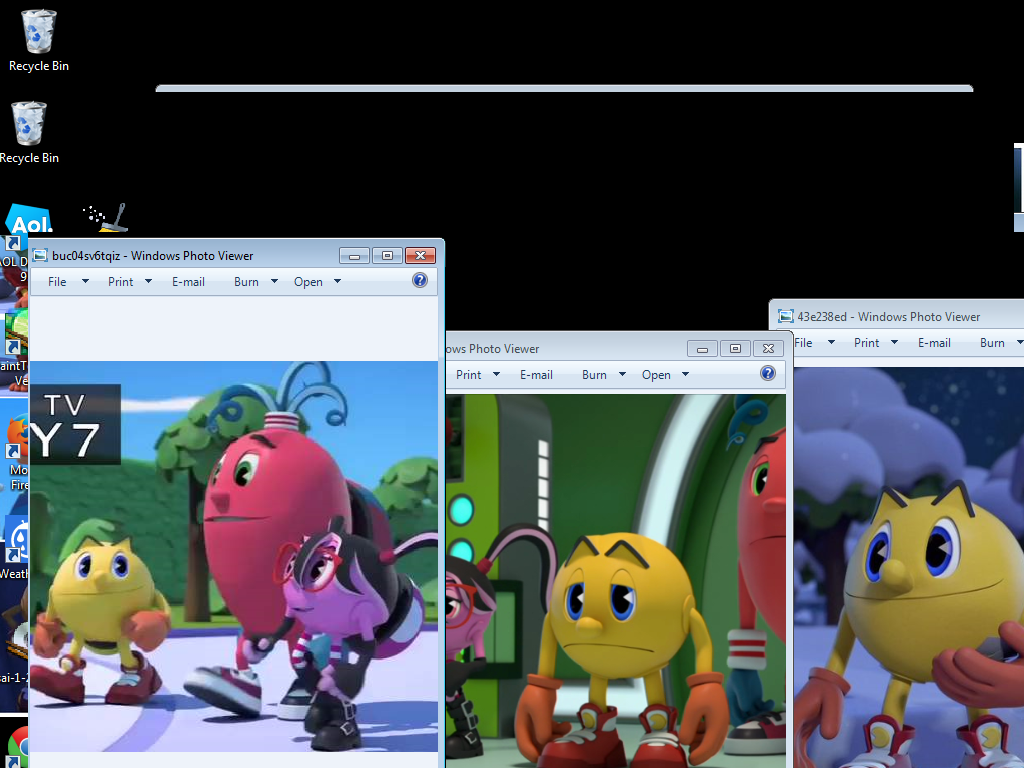The image size is (1024, 768).
Task: Expand Burn arrow in the middle Photo Viewer
Action: pyautogui.click(x=622, y=374)
